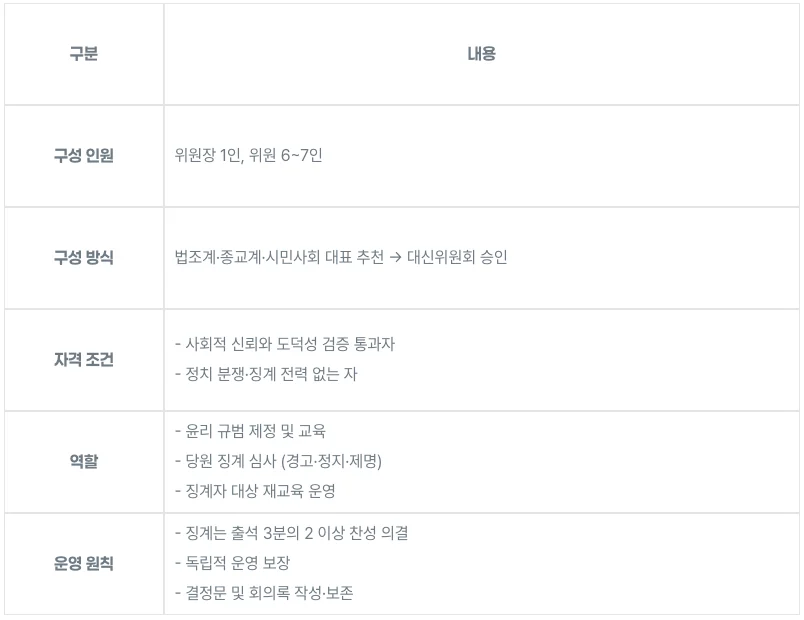
Task: Click the 대신위원회 승인 text
Action: pyautogui.click(x=457, y=258)
